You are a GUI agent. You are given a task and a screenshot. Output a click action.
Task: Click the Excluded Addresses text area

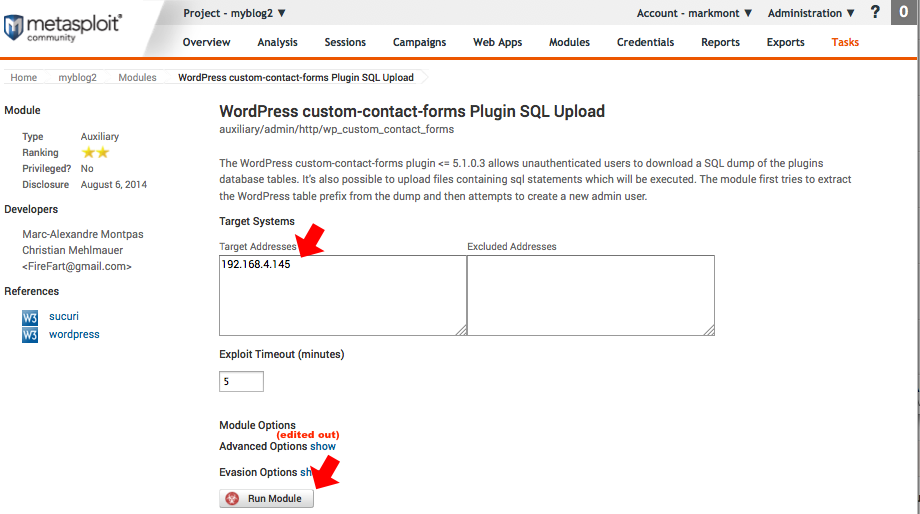[590, 295]
